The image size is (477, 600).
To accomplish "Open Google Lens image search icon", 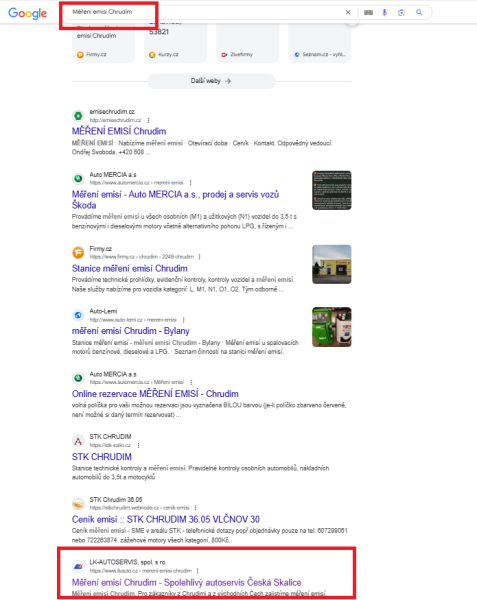I will (x=401, y=13).
